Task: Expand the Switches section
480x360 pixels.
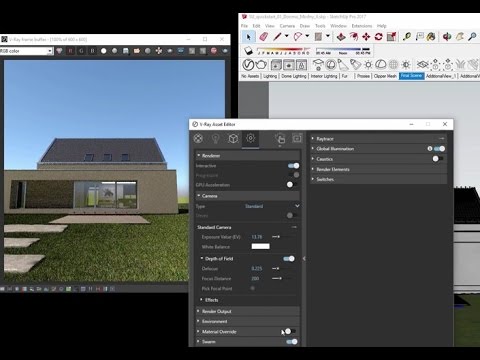Action: (378, 179)
